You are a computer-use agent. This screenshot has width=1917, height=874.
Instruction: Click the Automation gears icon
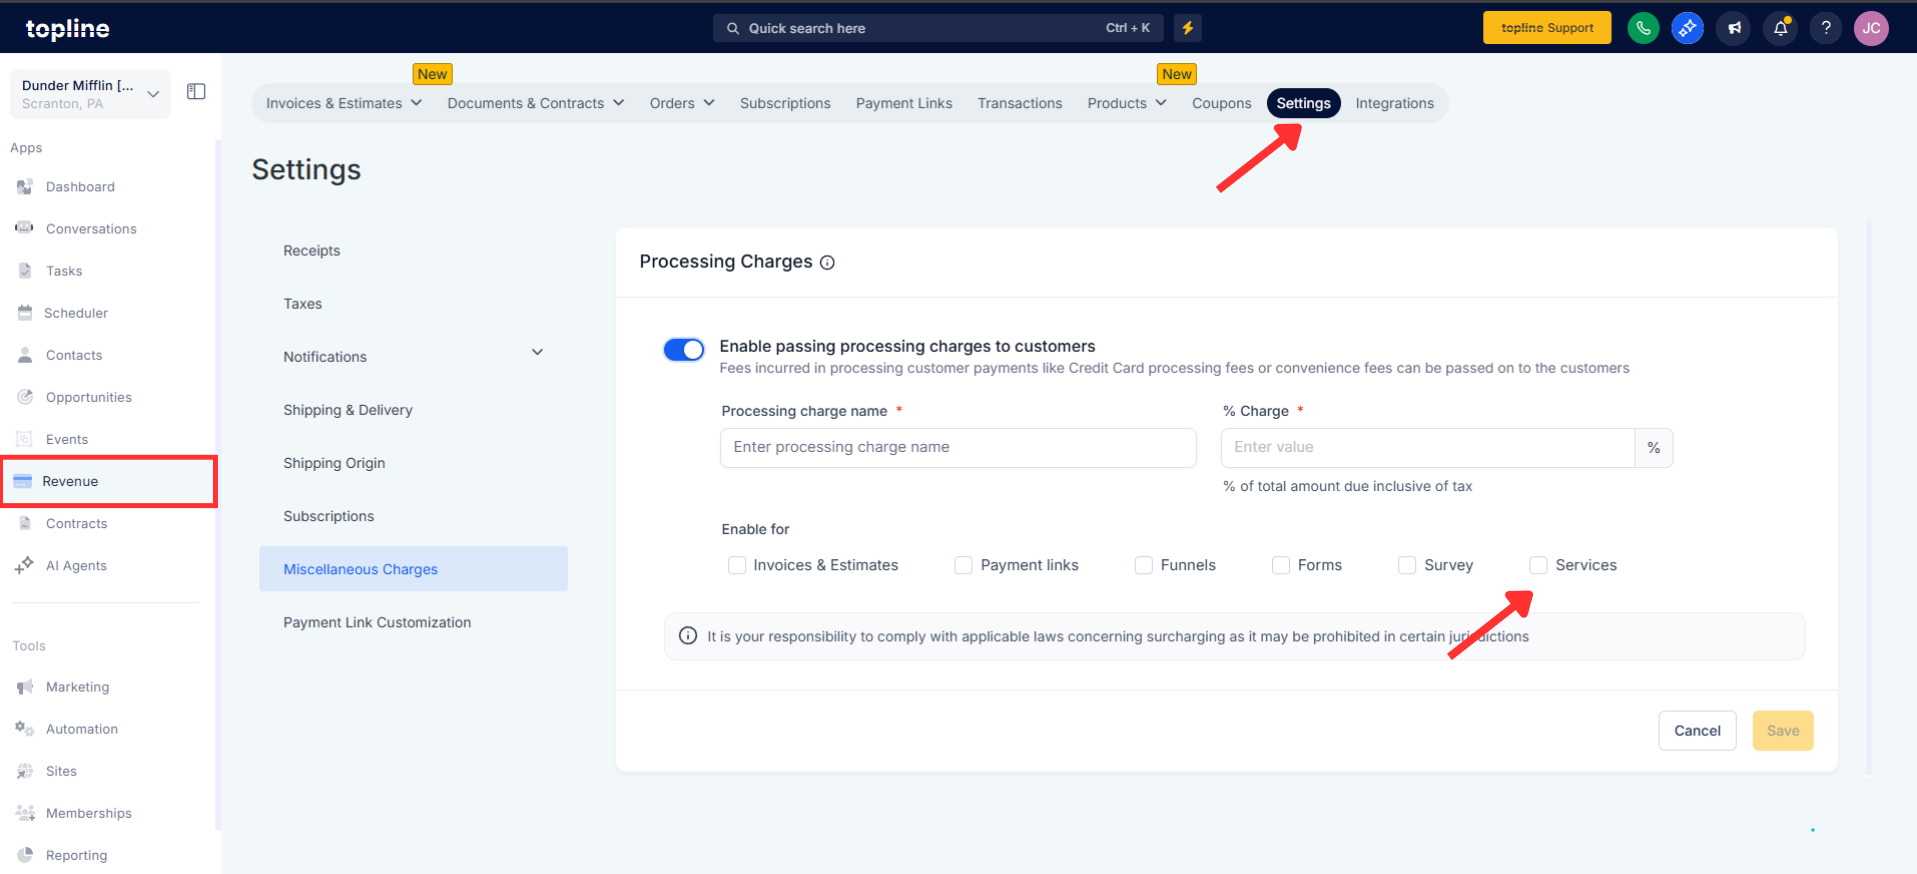coord(25,729)
